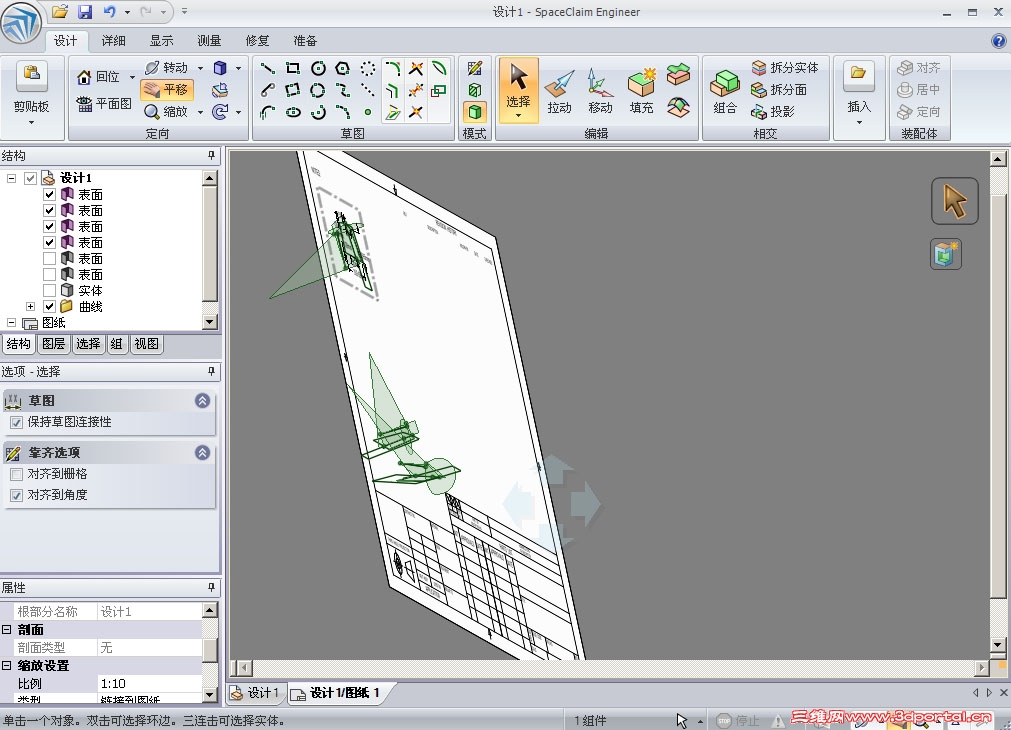Check the fifth 表面 item checkbox
The height and width of the screenshot is (730, 1011).
coord(49,258)
